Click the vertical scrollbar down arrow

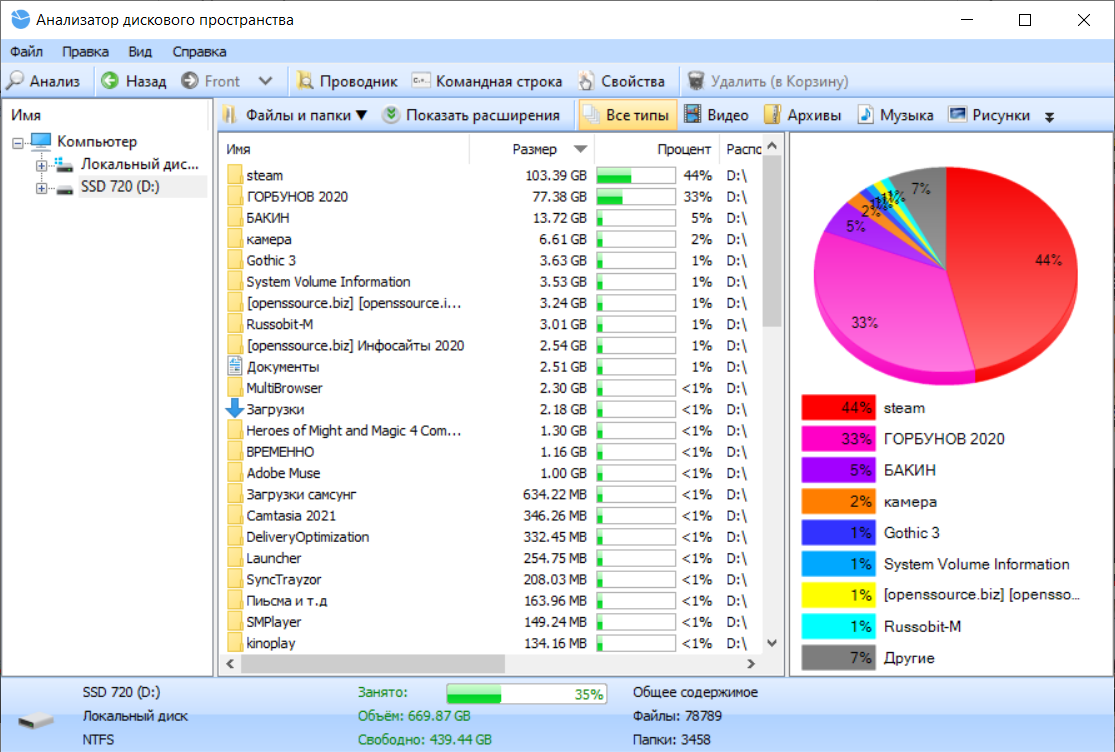(x=772, y=643)
